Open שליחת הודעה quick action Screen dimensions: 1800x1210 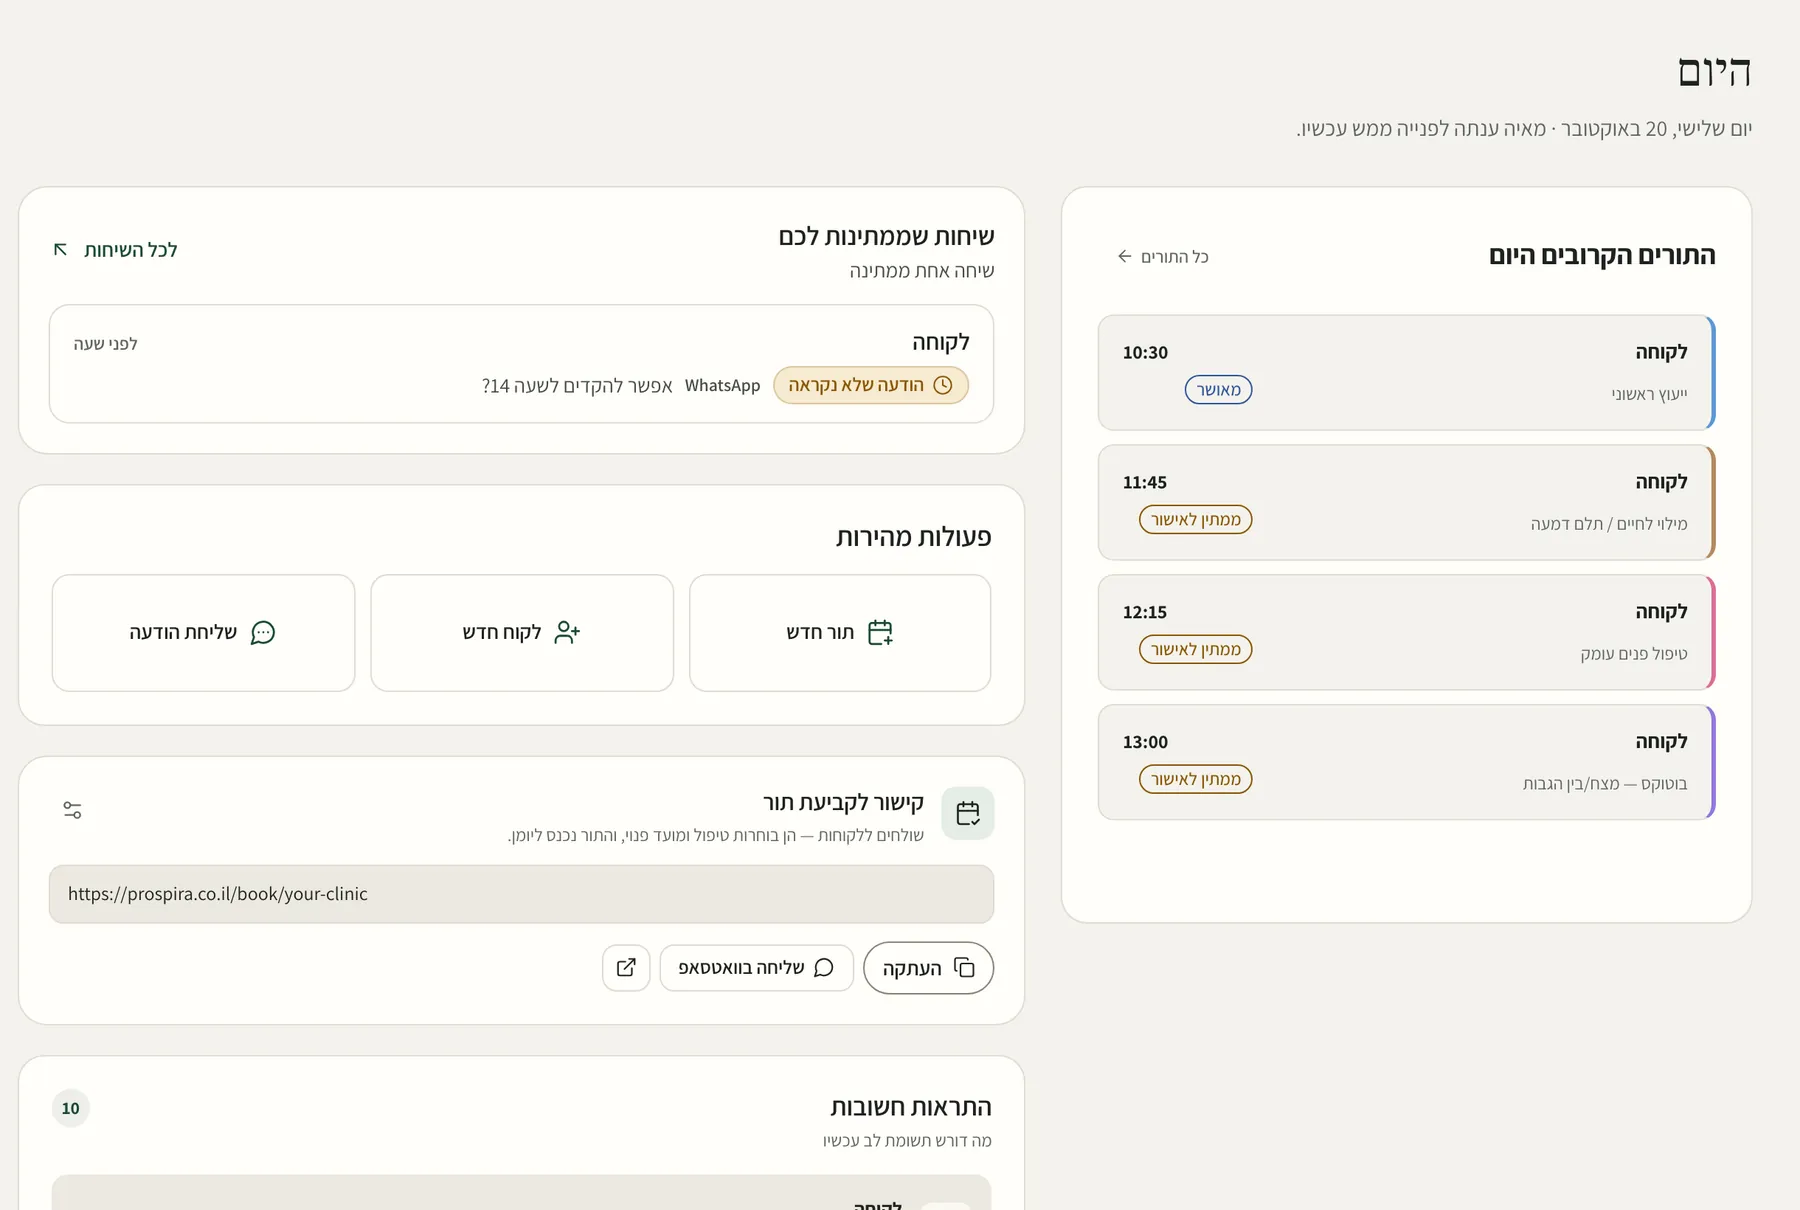(x=204, y=633)
